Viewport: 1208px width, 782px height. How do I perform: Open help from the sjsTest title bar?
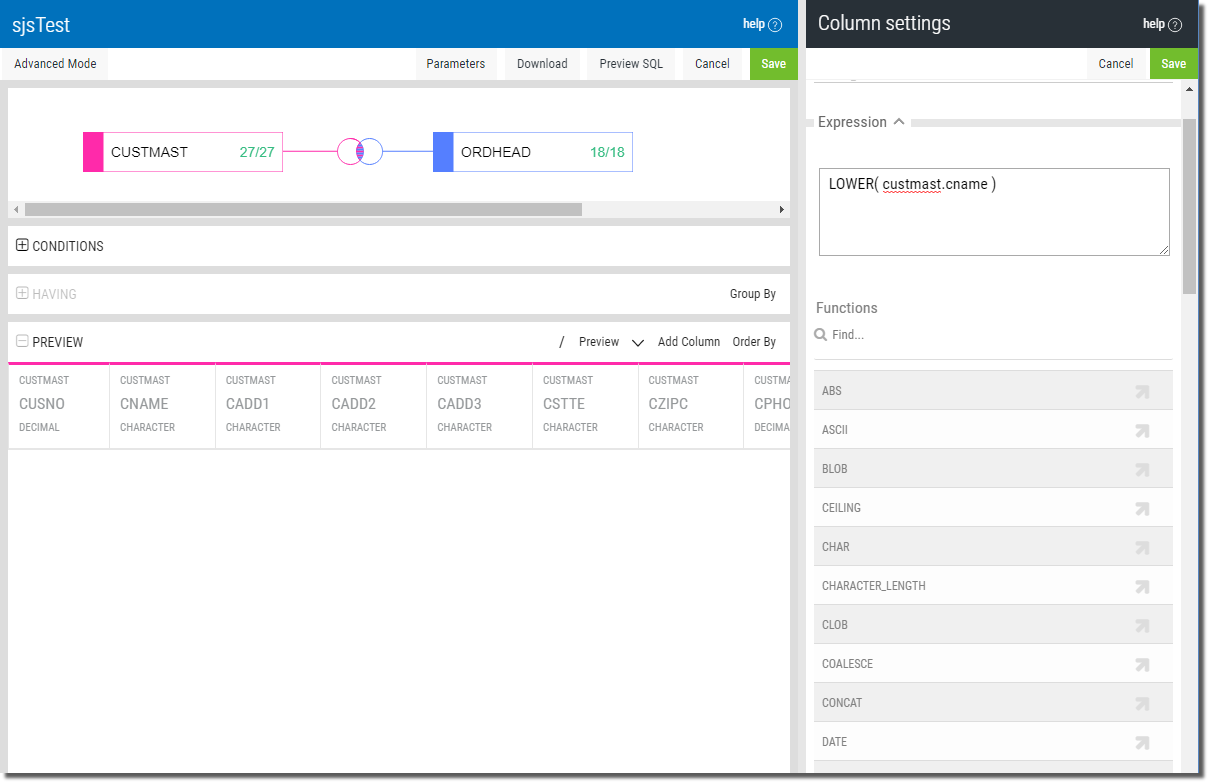[x=763, y=24]
